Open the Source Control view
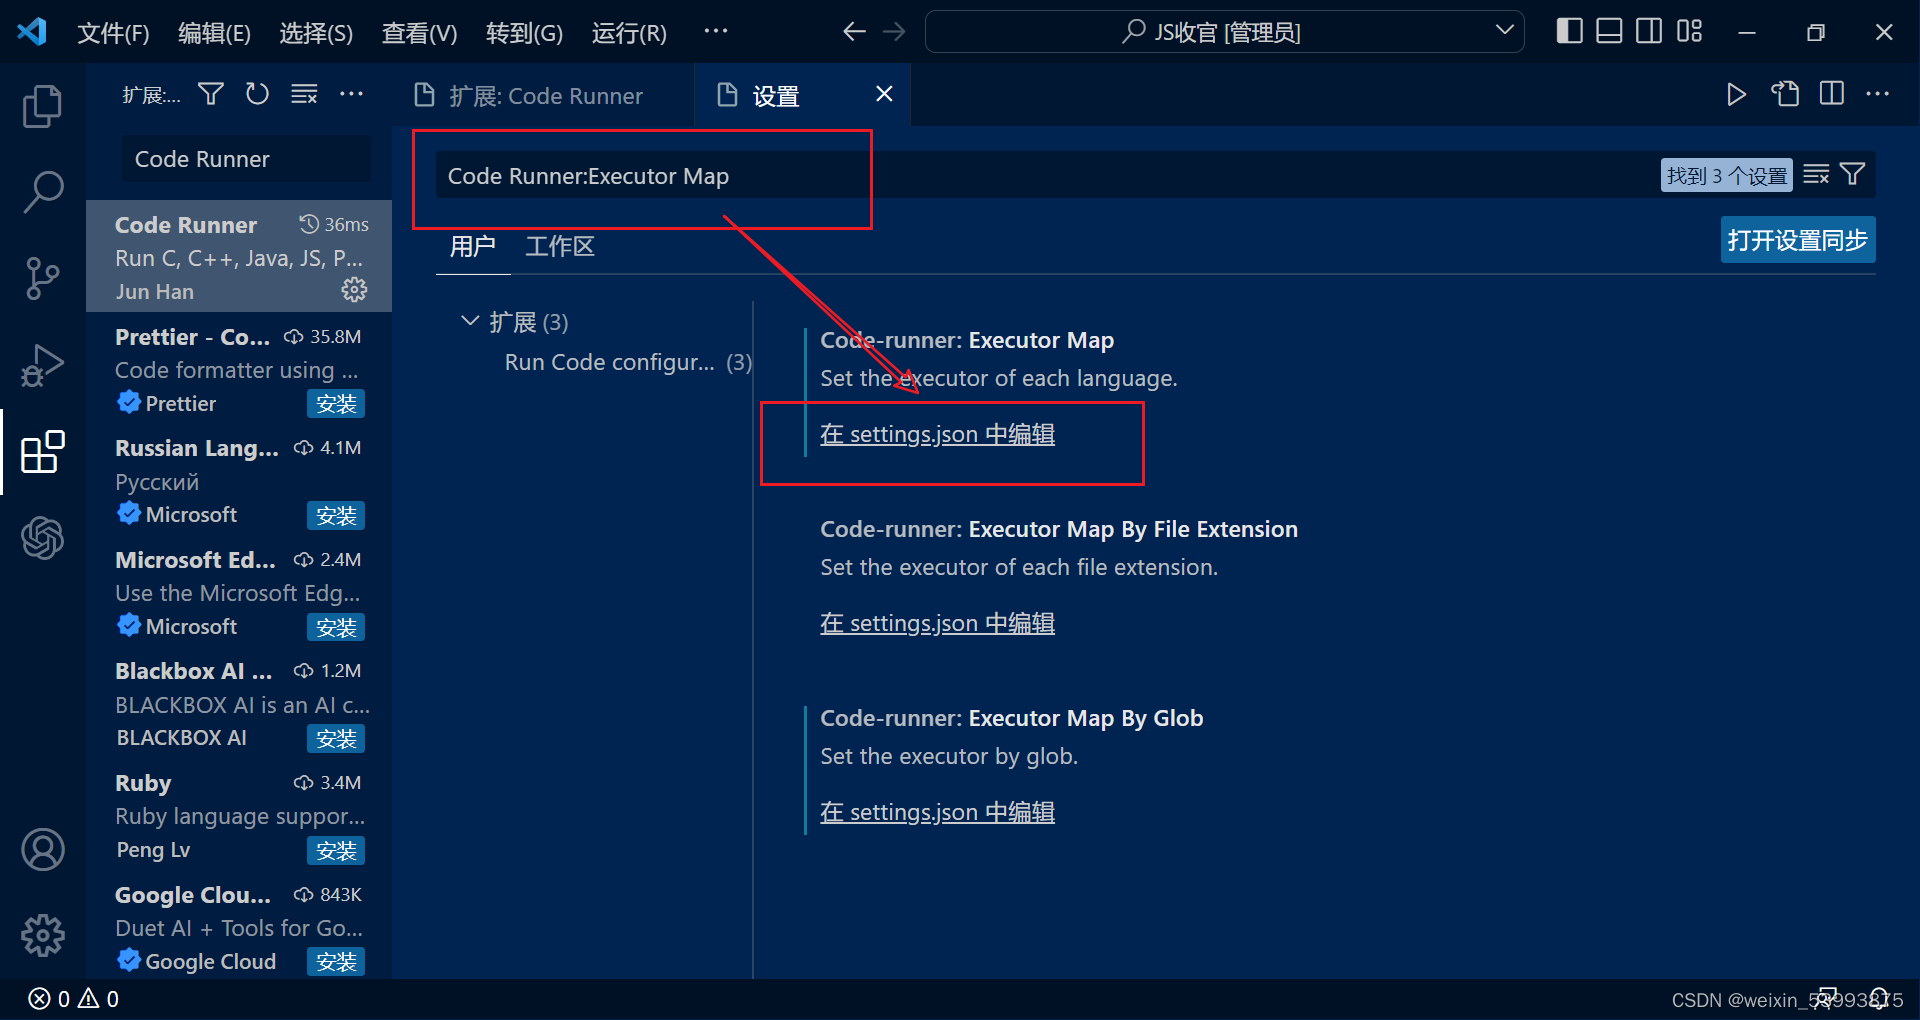This screenshot has height=1020, width=1920. 42,278
